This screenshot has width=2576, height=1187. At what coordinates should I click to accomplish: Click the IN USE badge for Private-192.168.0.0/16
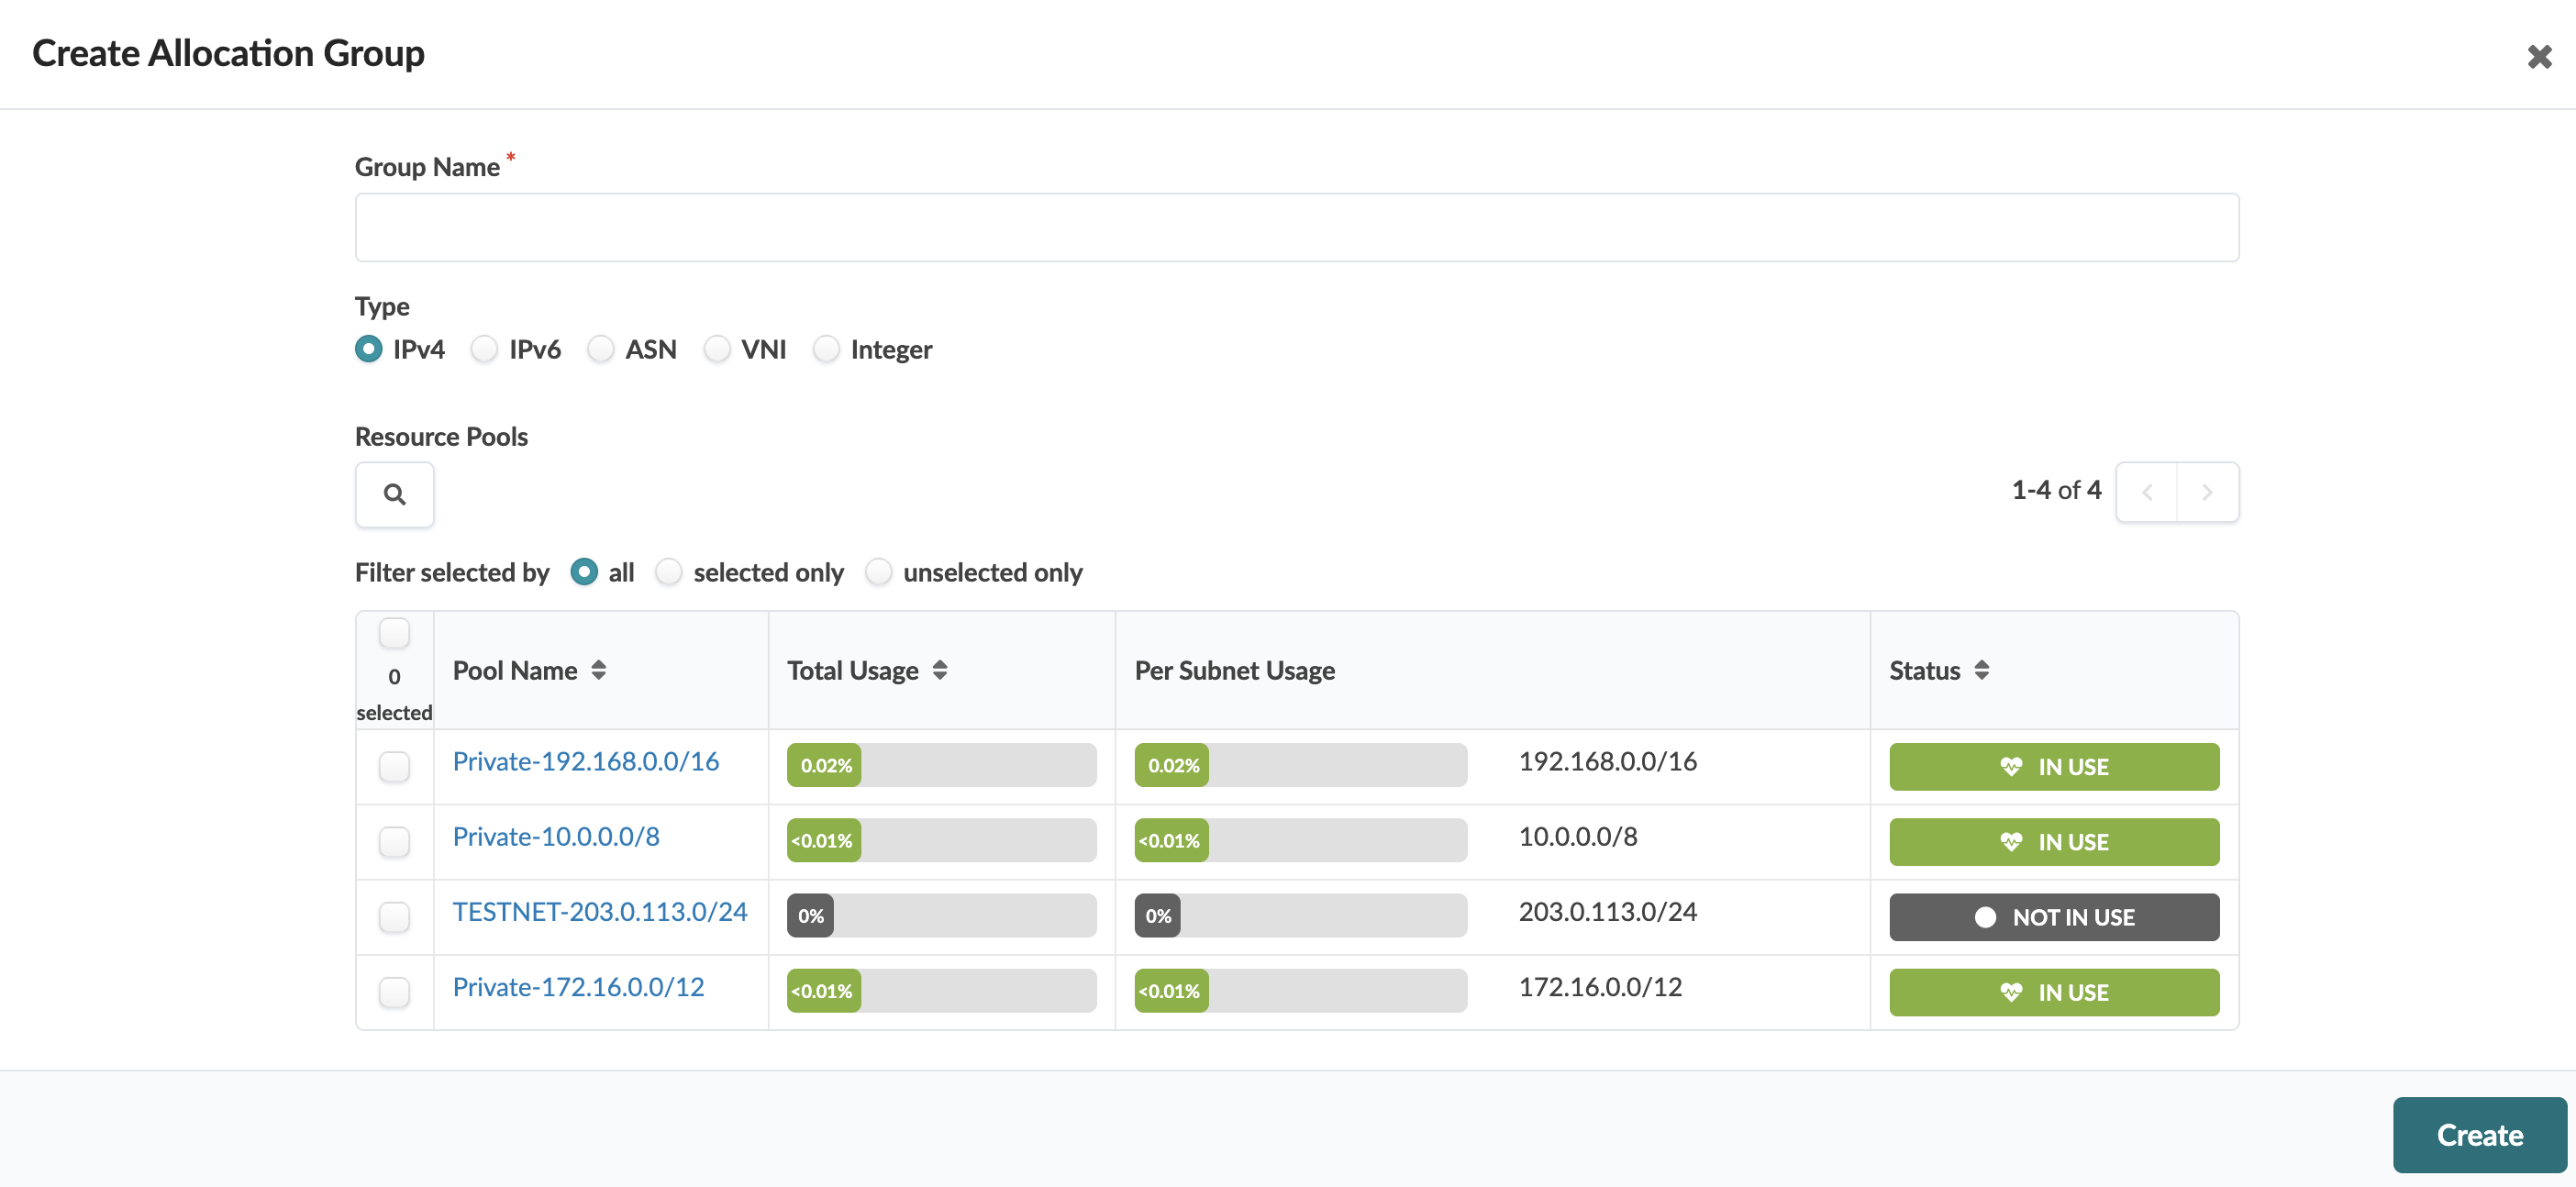[x=2053, y=767]
